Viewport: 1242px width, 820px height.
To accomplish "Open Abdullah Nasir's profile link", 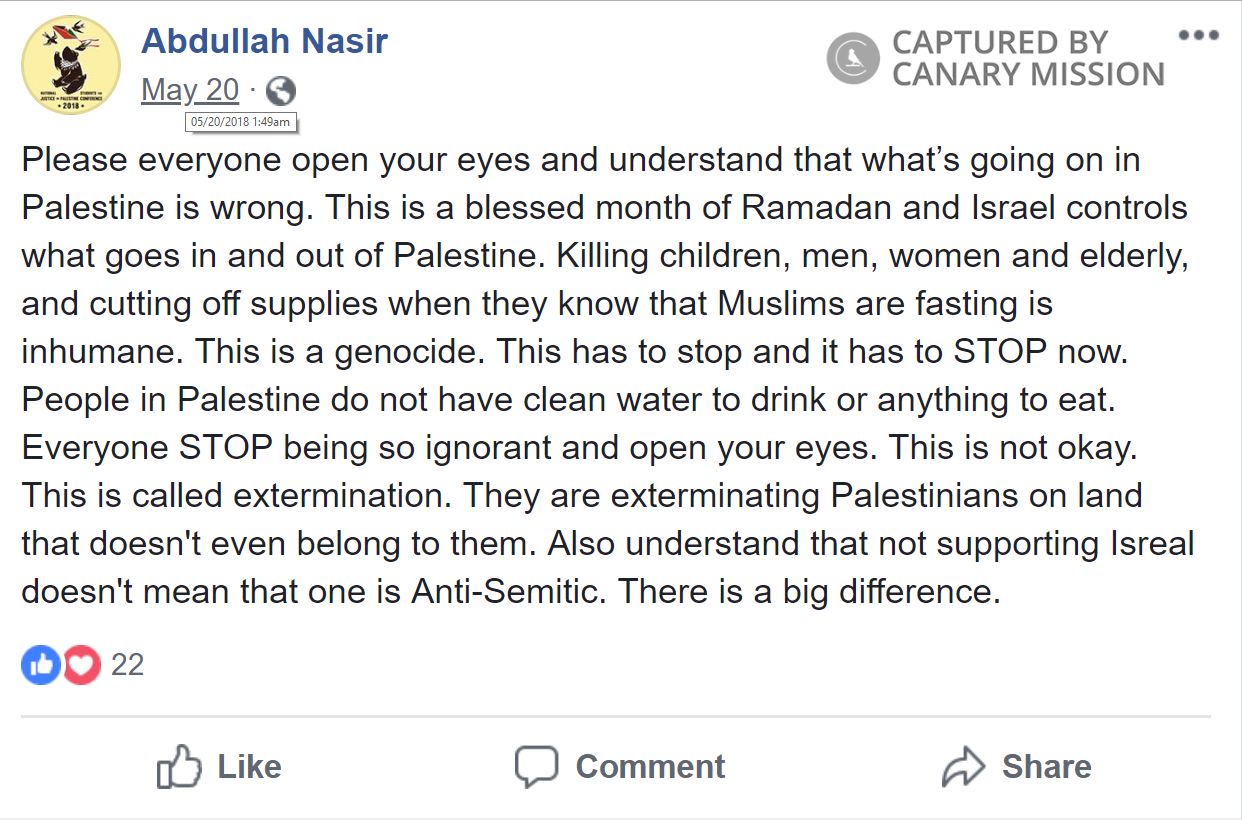I will tap(264, 40).
